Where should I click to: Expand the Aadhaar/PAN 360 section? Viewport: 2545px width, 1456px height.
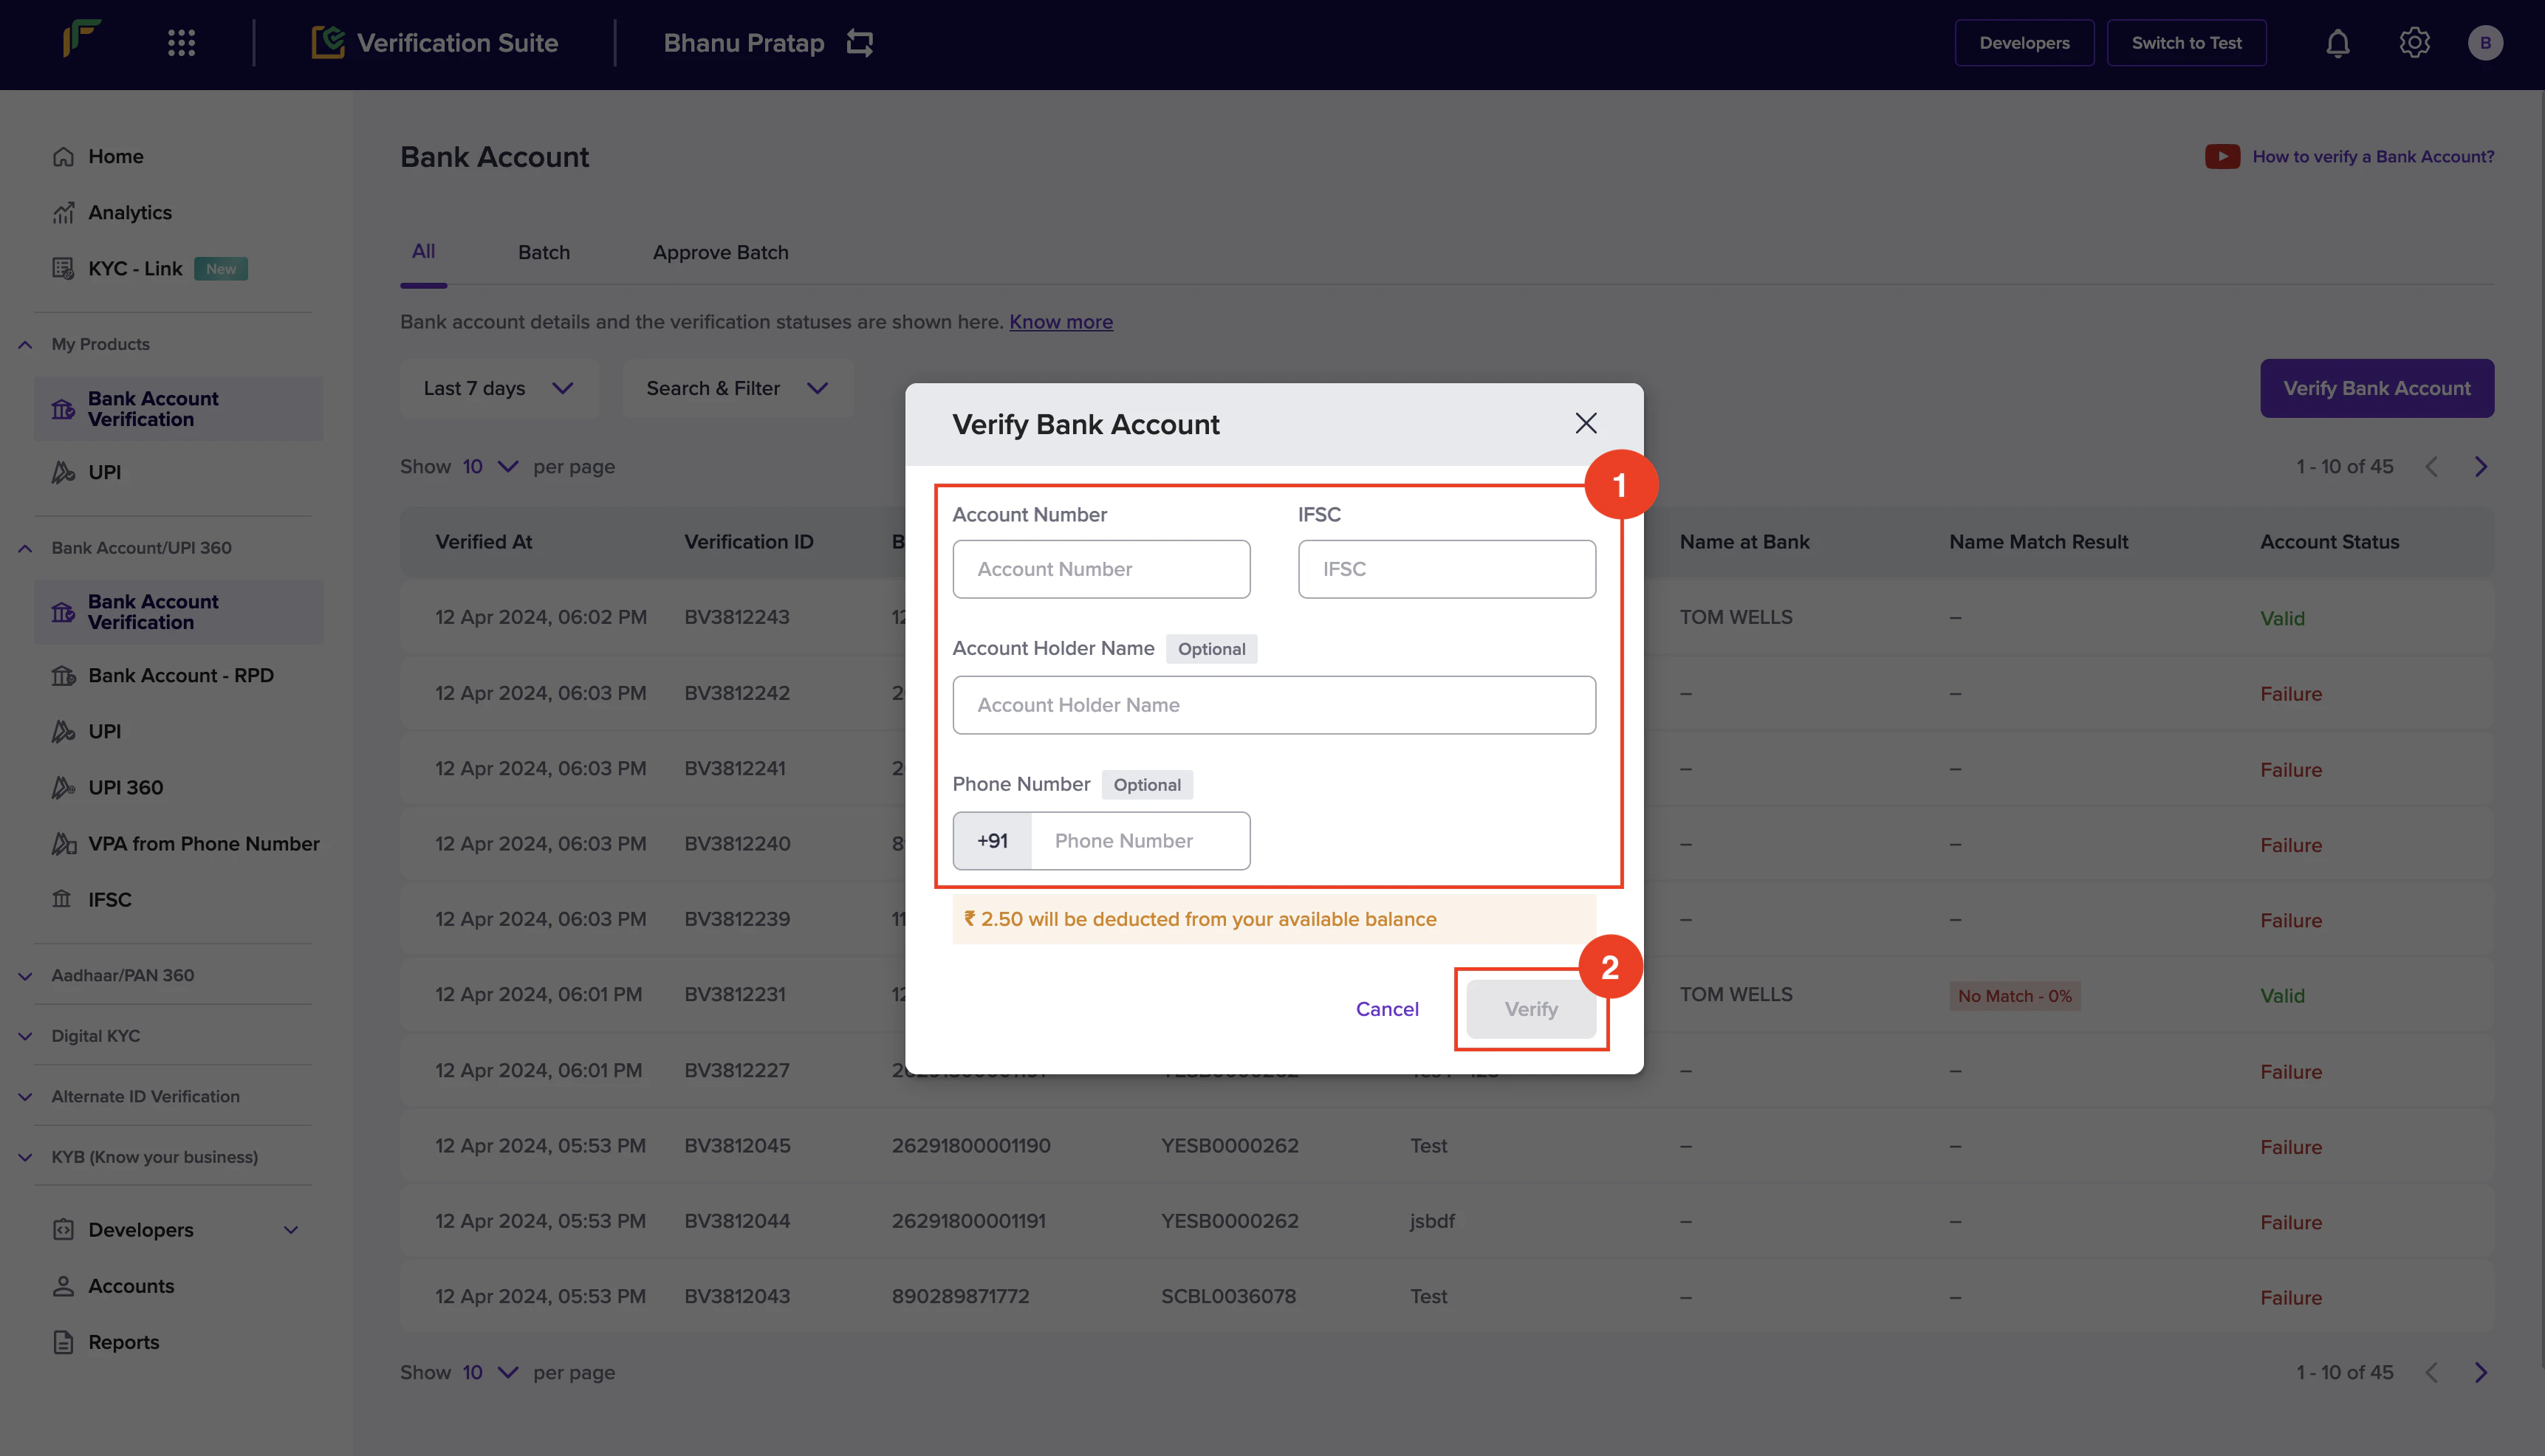tap(26, 975)
